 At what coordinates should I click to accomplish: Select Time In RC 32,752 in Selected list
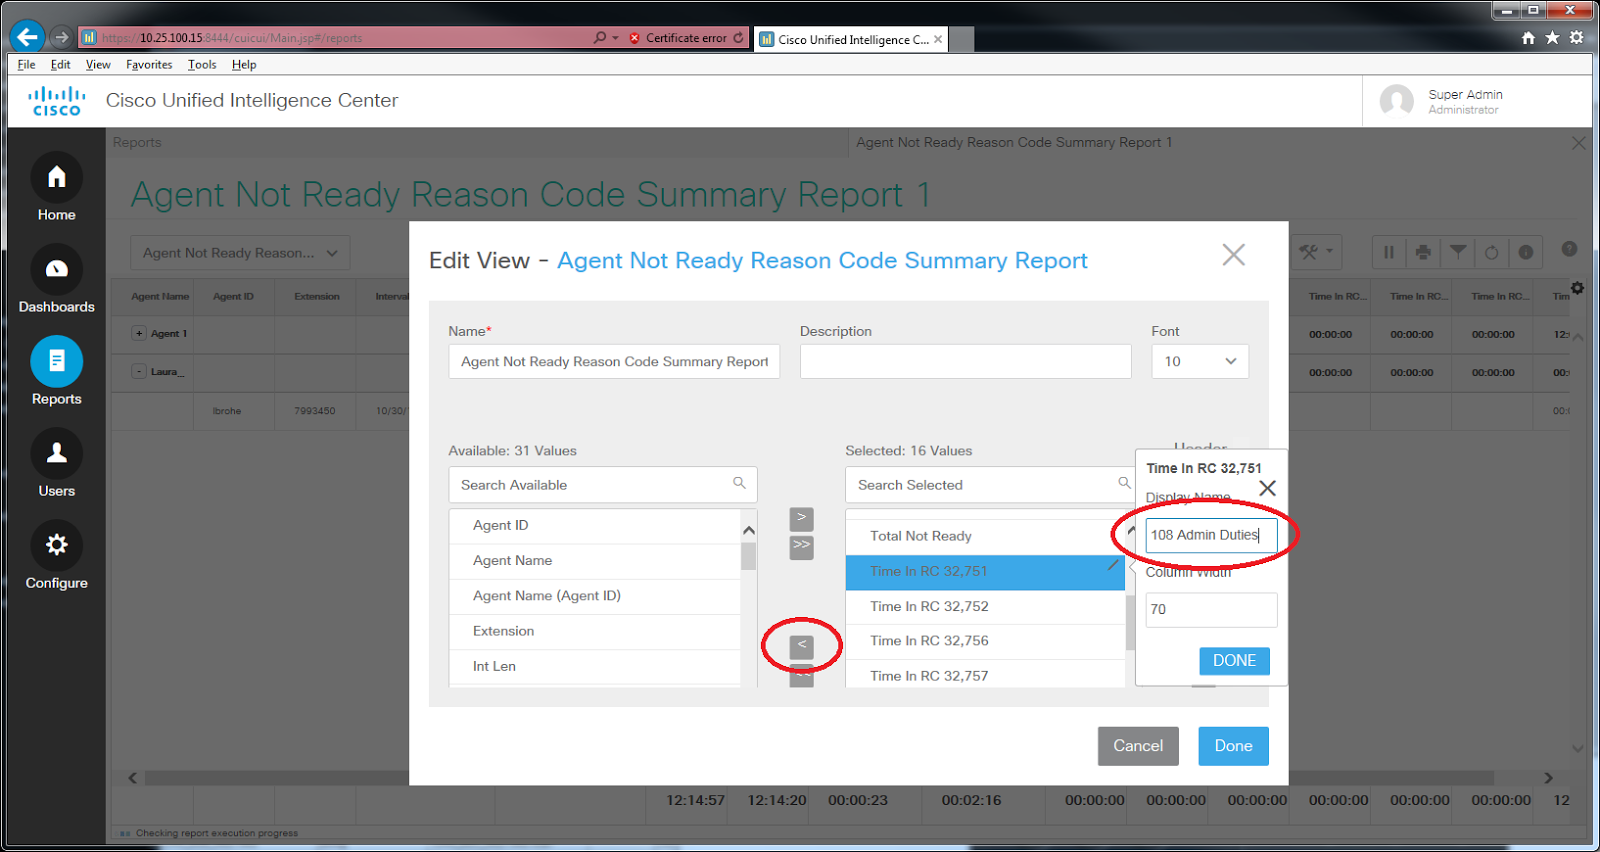(985, 606)
